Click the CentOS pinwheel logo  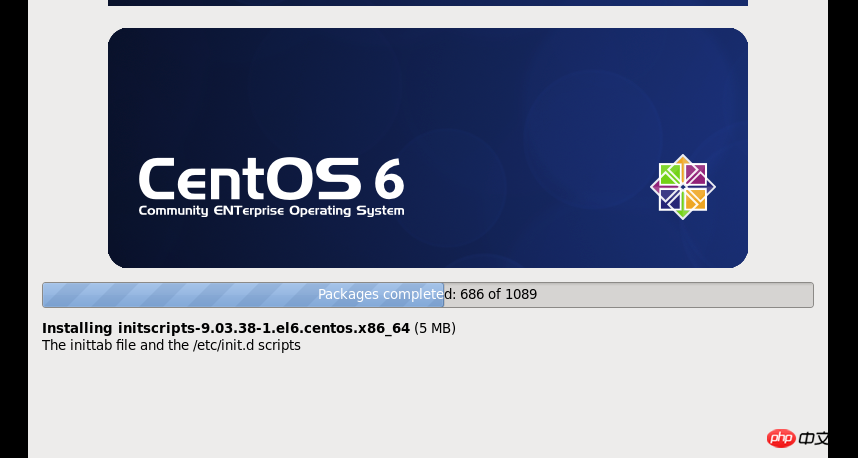click(x=682, y=187)
